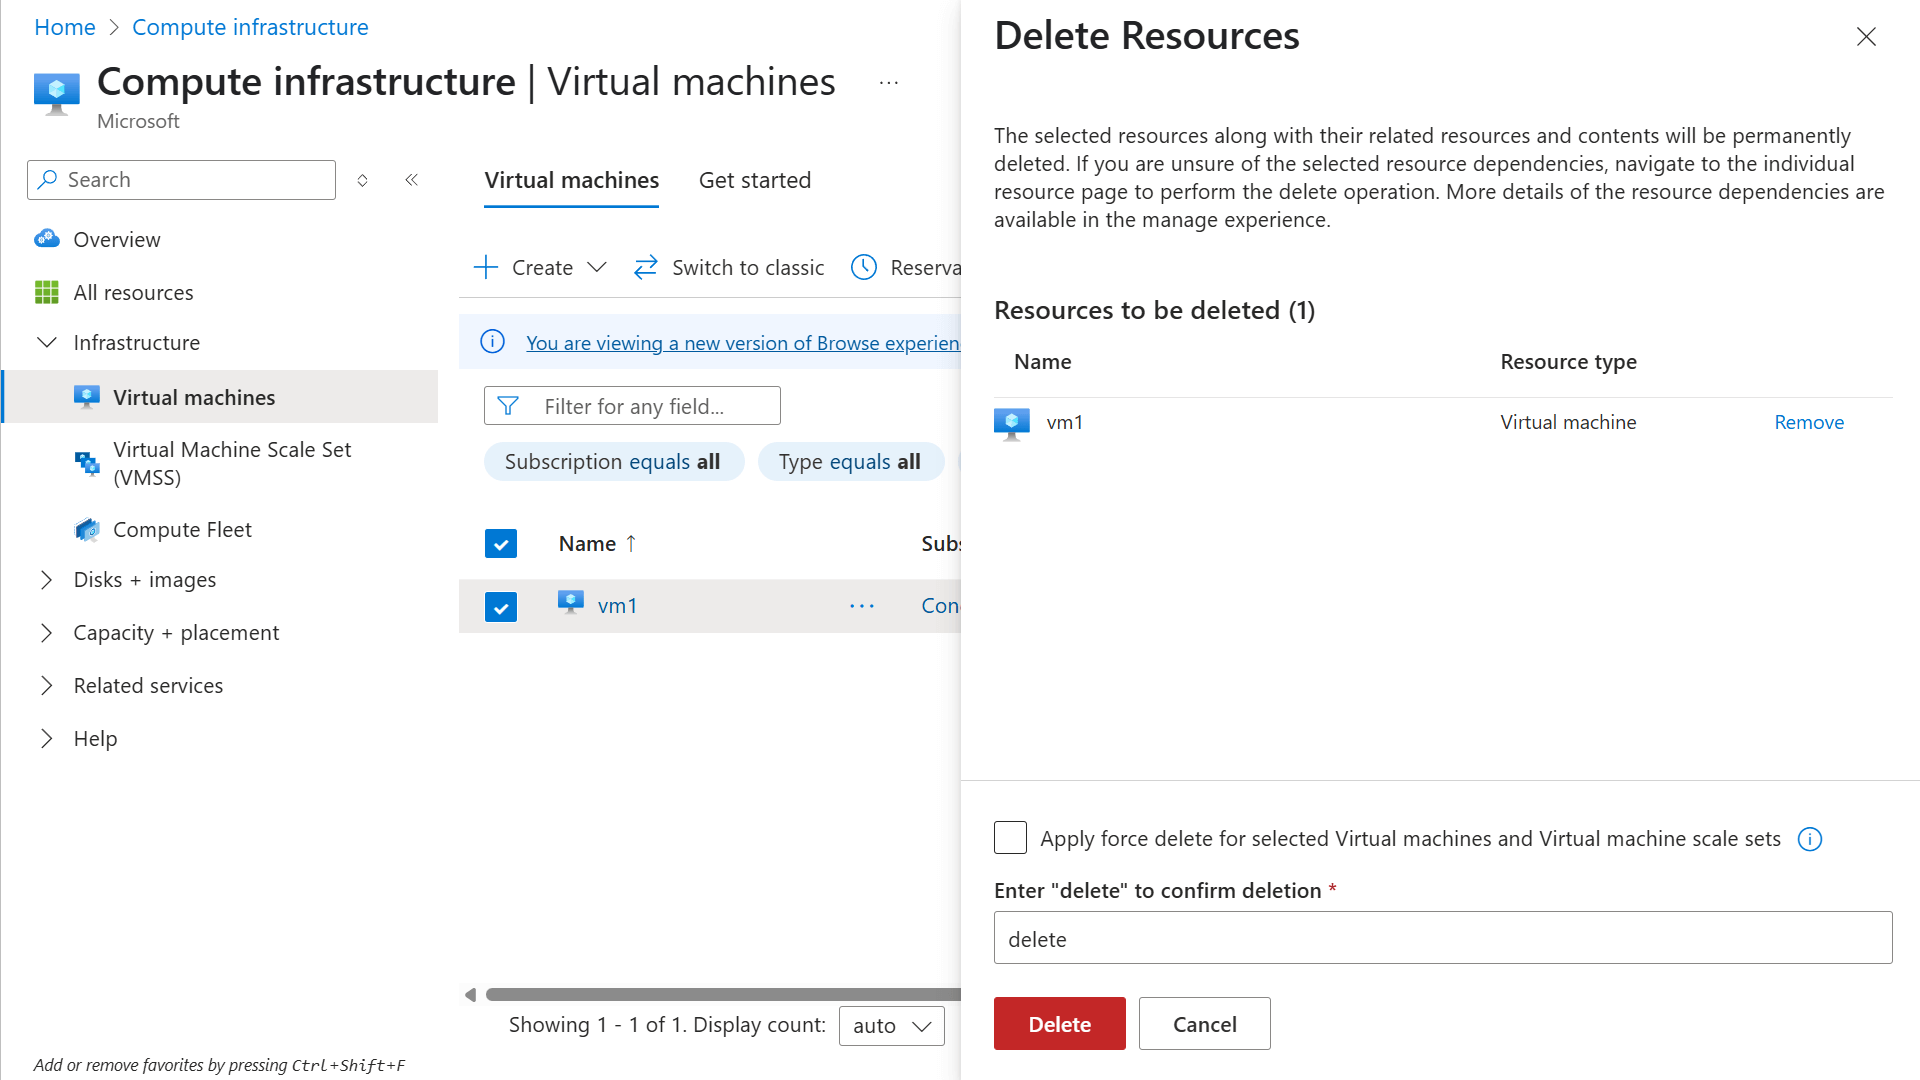Open the more options ellipsis beside the title
Screen dimensions: 1920x1080
(x=888, y=83)
